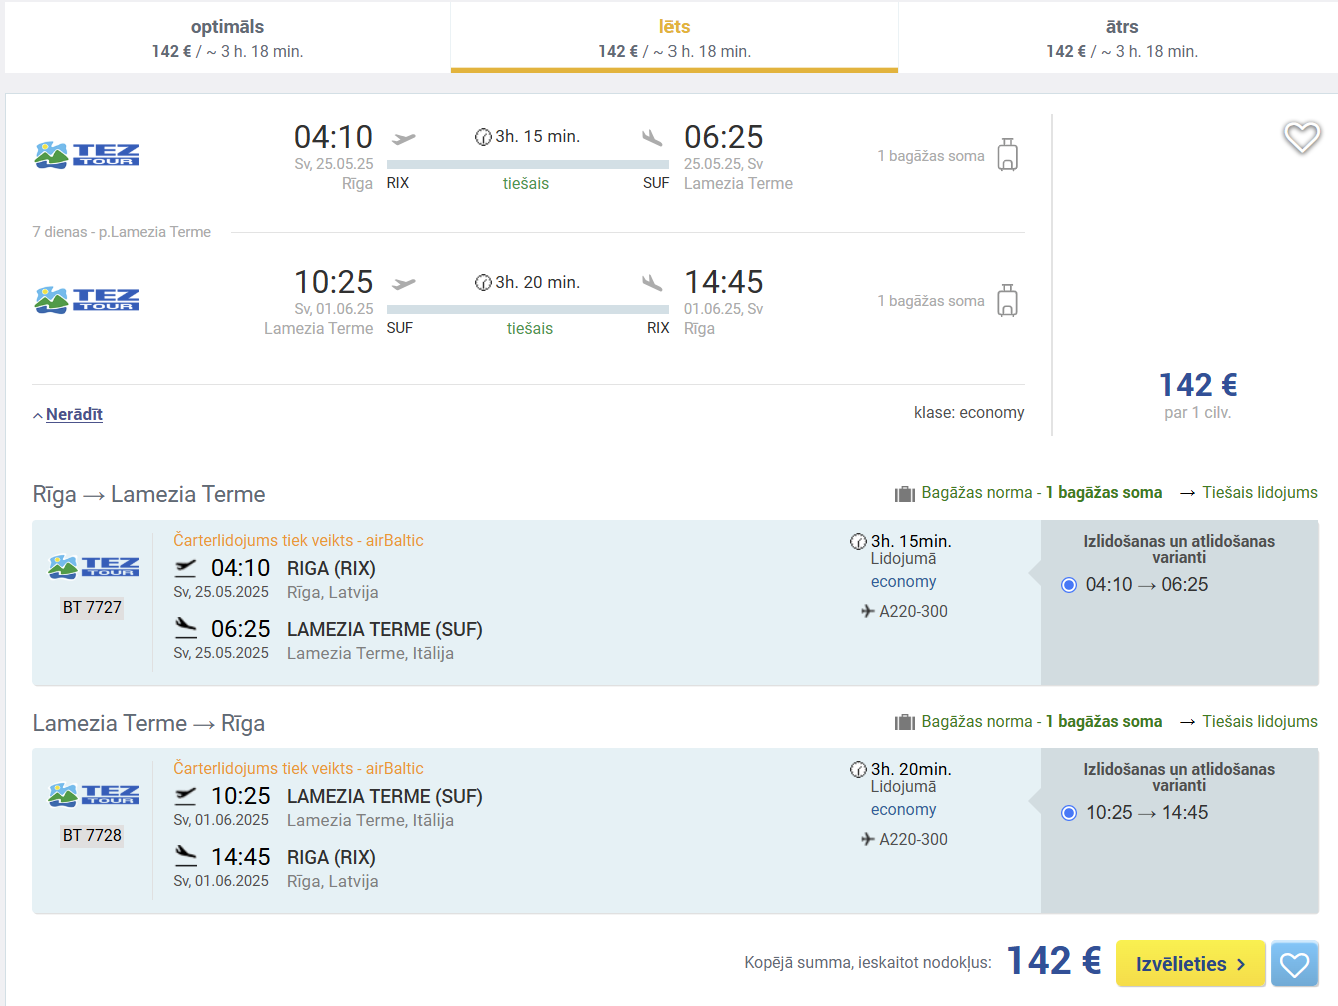This screenshot has width=1338, height=1006.
Task: Collapse details using Nerādīt link
Action: pos(74,414)
